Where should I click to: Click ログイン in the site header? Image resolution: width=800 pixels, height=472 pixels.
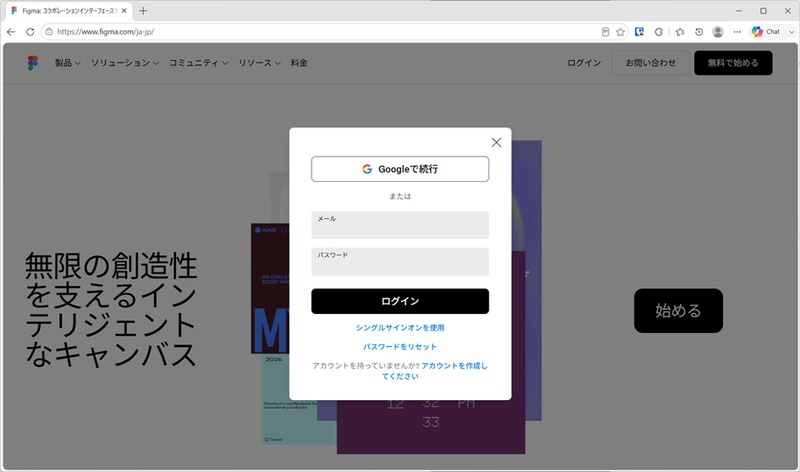pyautogui.click(x=584, y=63)
